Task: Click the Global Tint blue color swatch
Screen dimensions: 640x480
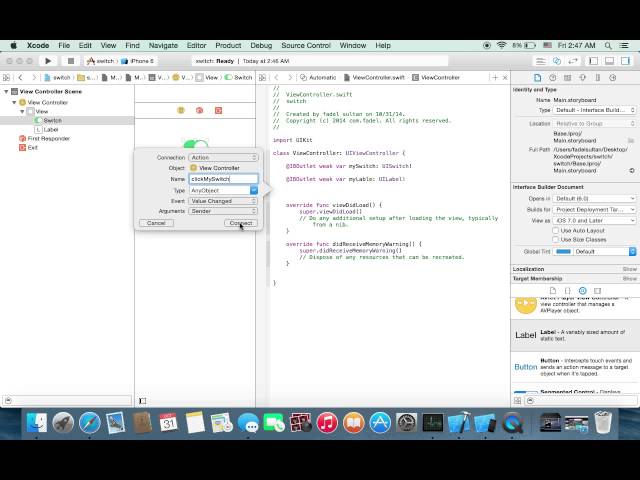Action: (x=563, y=251)
